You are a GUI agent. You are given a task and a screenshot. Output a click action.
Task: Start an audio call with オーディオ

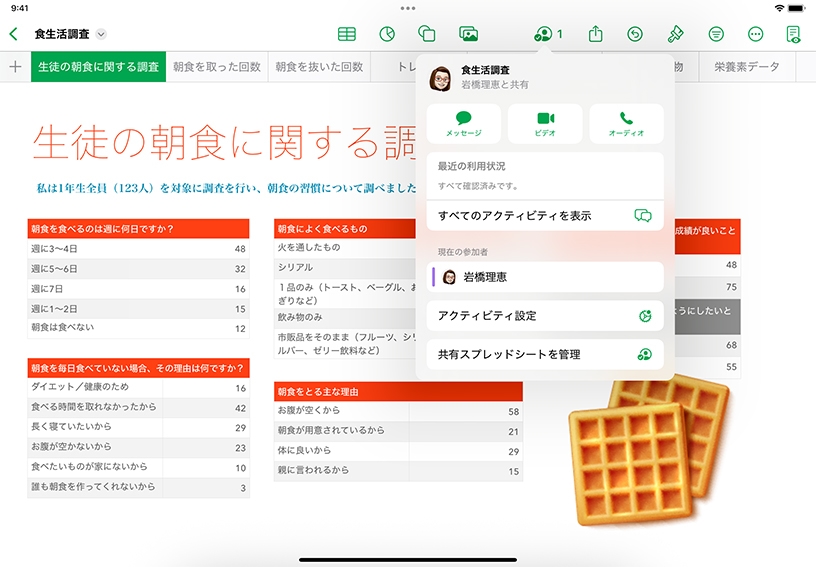pyautogui.click(x=626, y=123)
